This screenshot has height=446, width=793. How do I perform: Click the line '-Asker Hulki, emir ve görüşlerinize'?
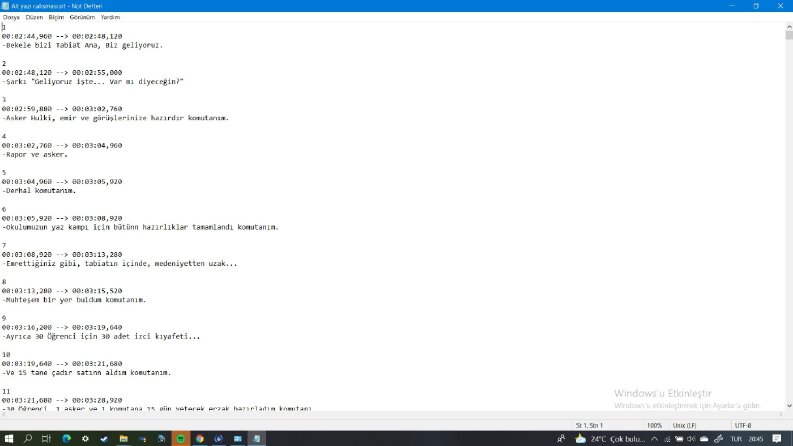[x=115, y=118]
